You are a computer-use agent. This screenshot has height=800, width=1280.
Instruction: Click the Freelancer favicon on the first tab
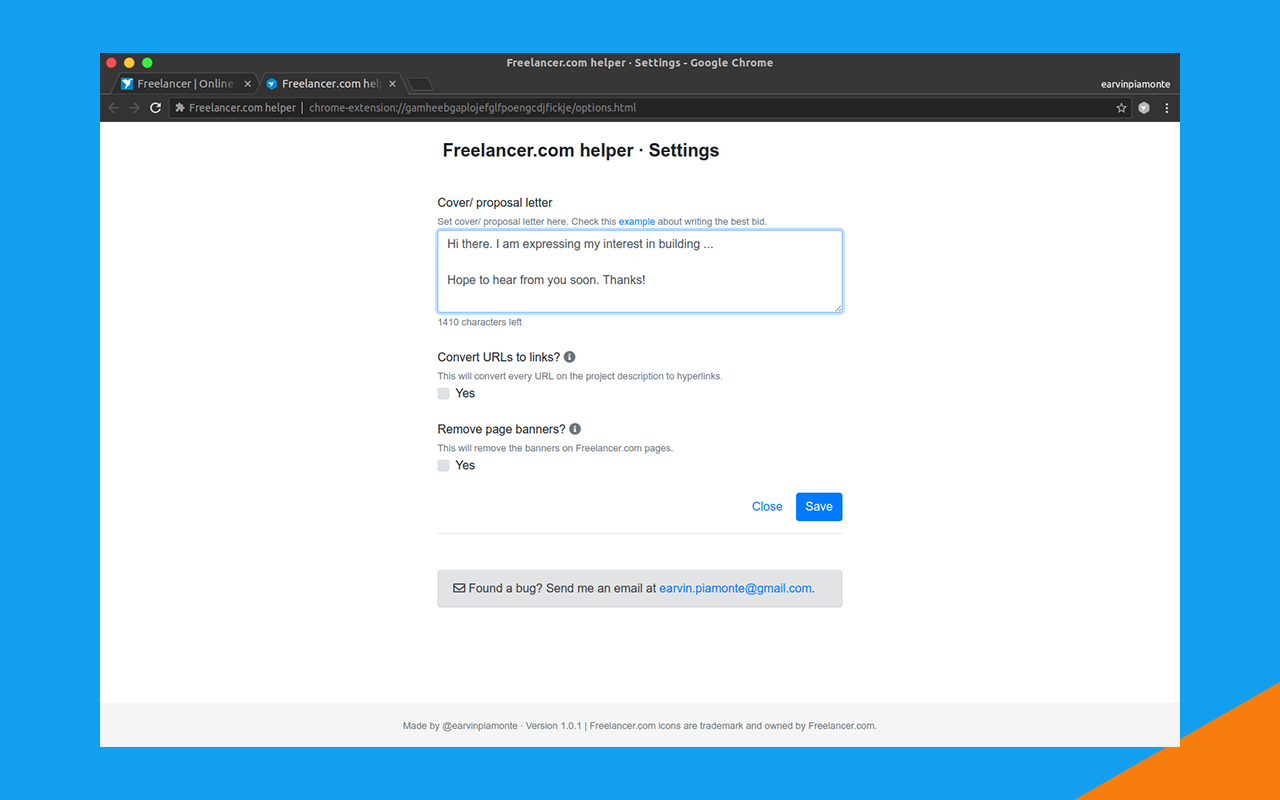tap(127, 84)
